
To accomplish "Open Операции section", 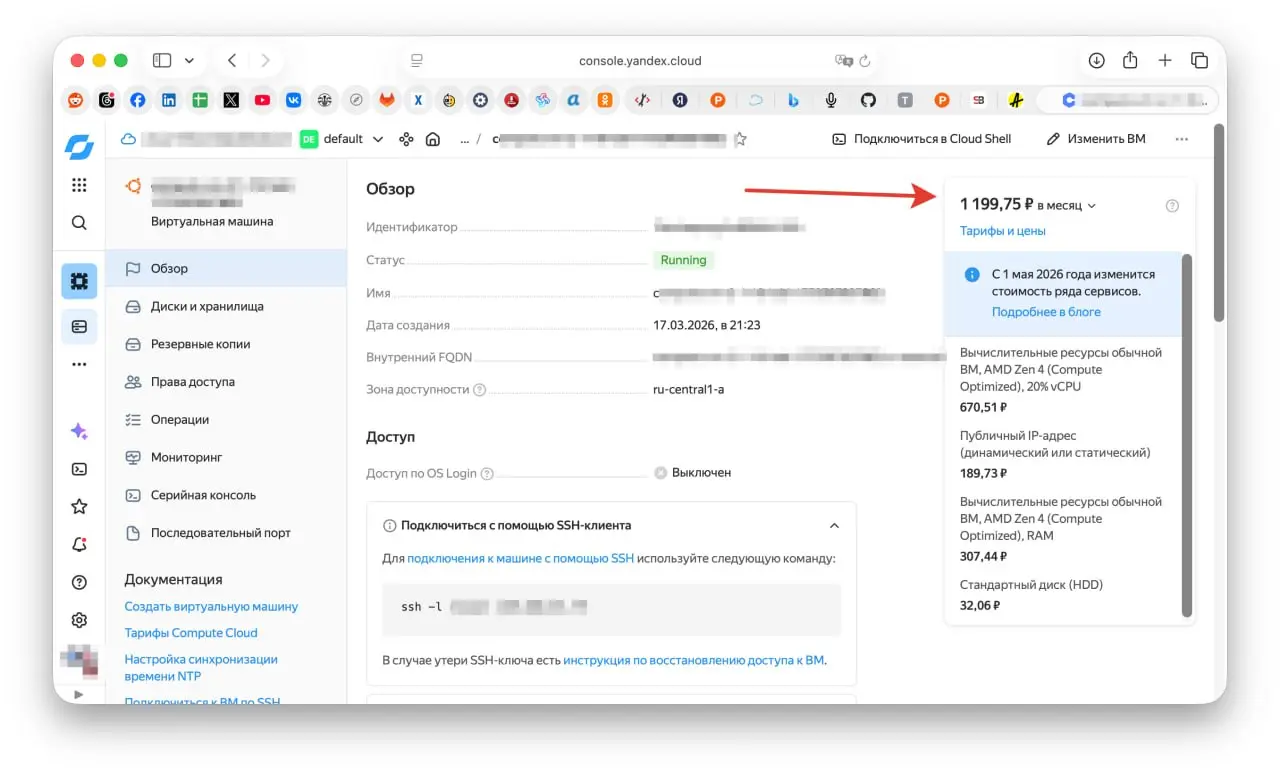I will [x=226, y=420].
